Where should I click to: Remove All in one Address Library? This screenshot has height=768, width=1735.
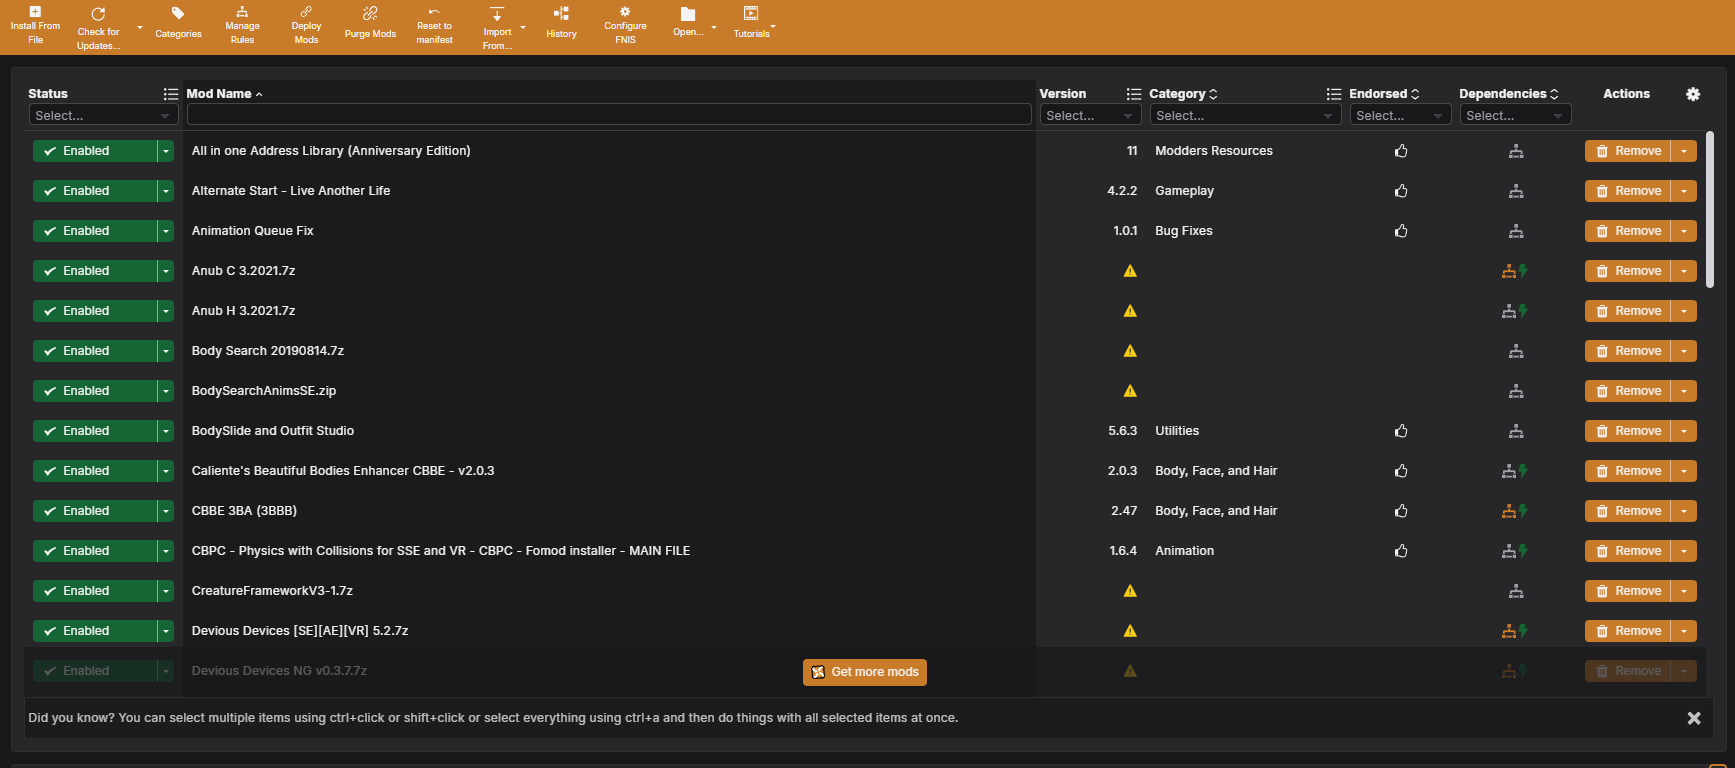(1628, 151)
